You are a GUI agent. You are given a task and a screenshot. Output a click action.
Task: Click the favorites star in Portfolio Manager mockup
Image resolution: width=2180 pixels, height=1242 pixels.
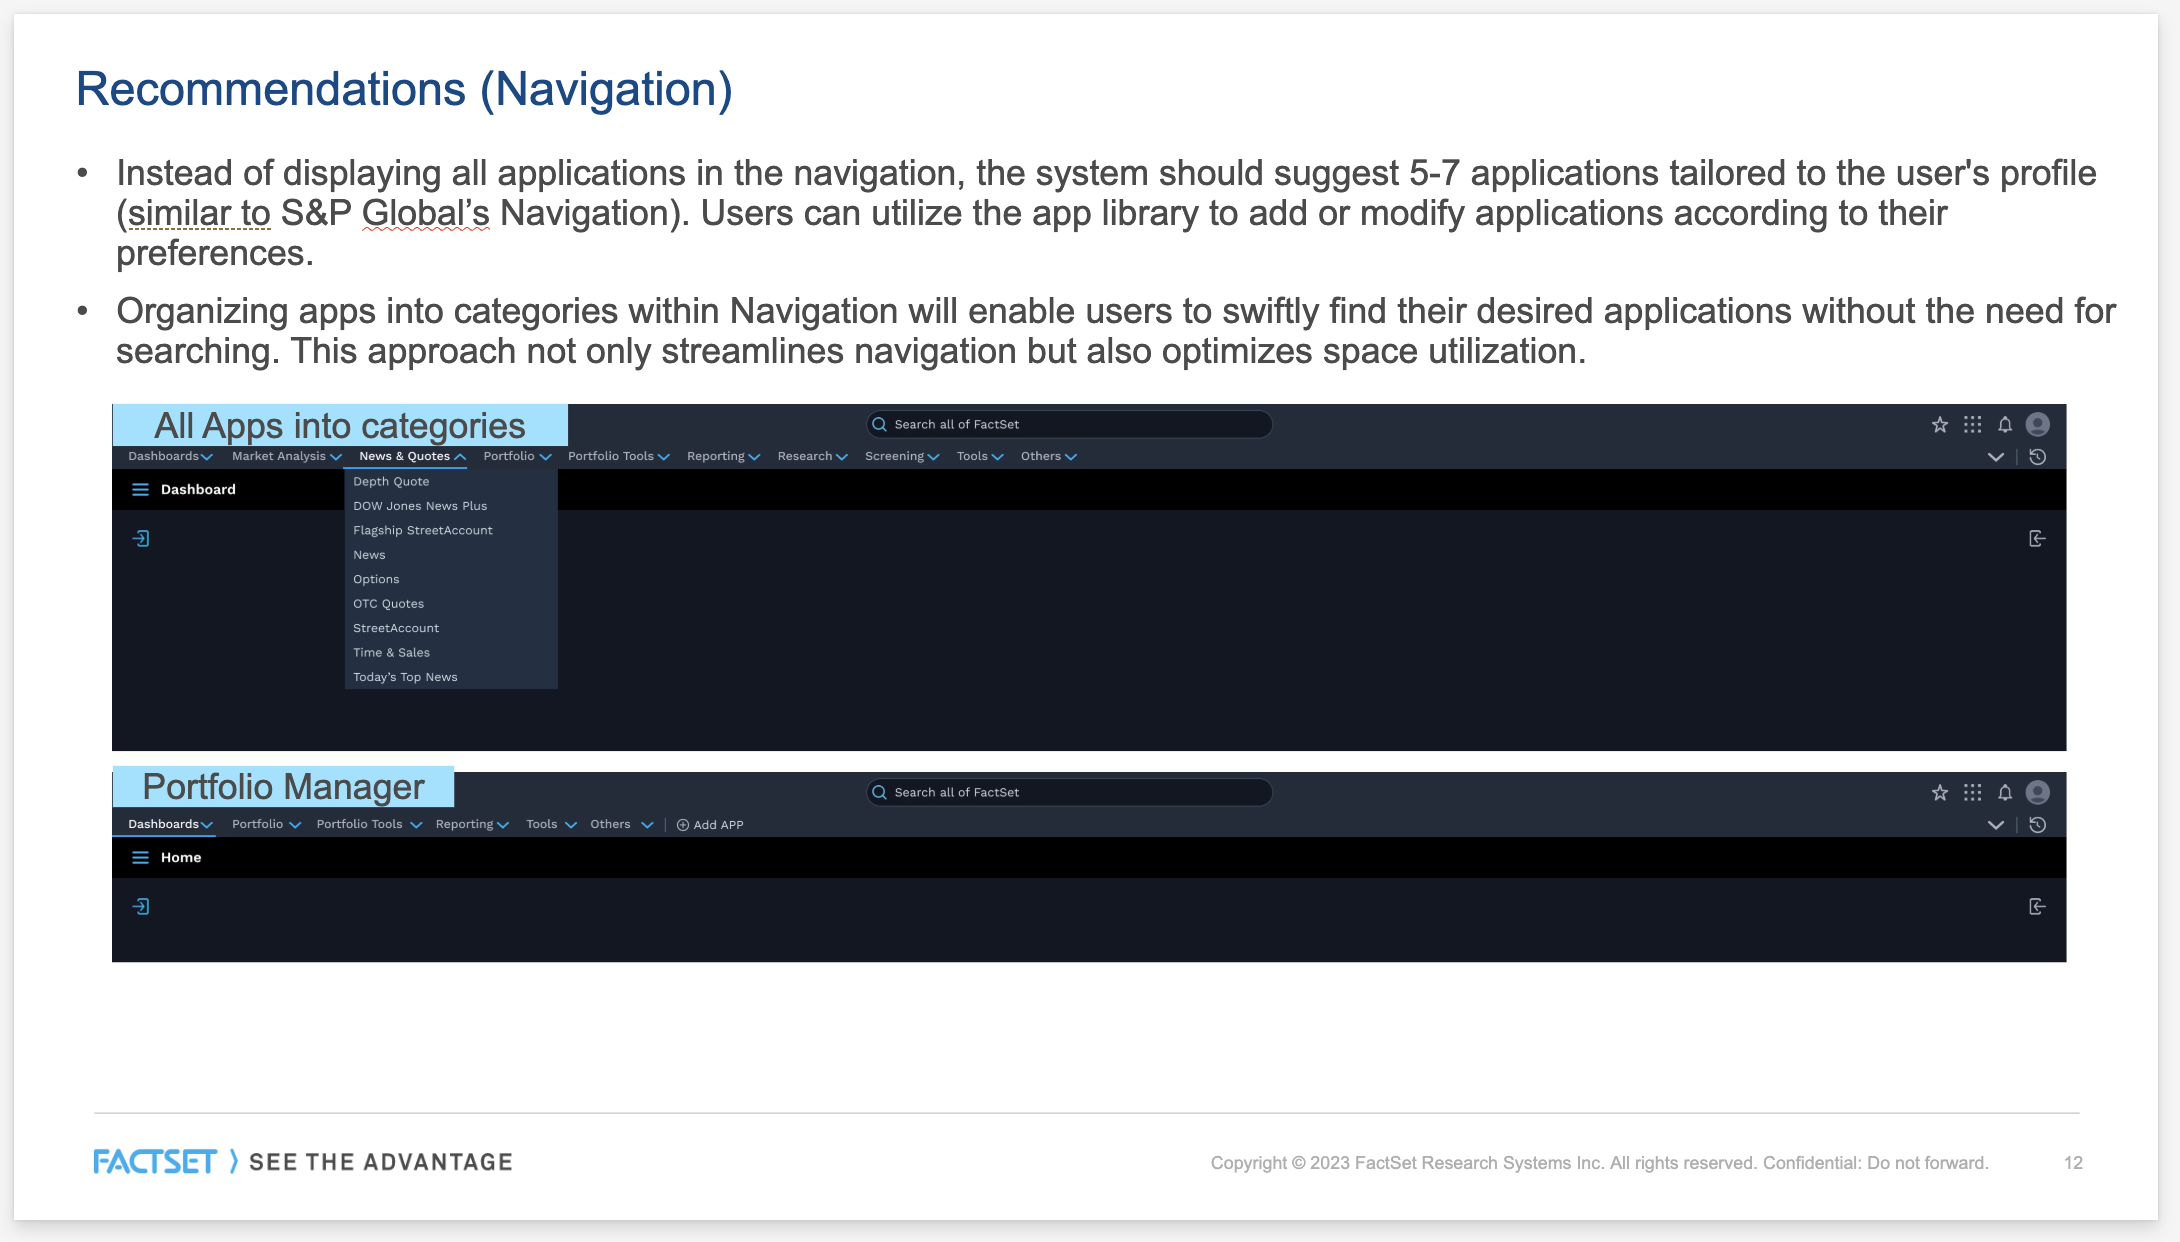coord(1939,793)
